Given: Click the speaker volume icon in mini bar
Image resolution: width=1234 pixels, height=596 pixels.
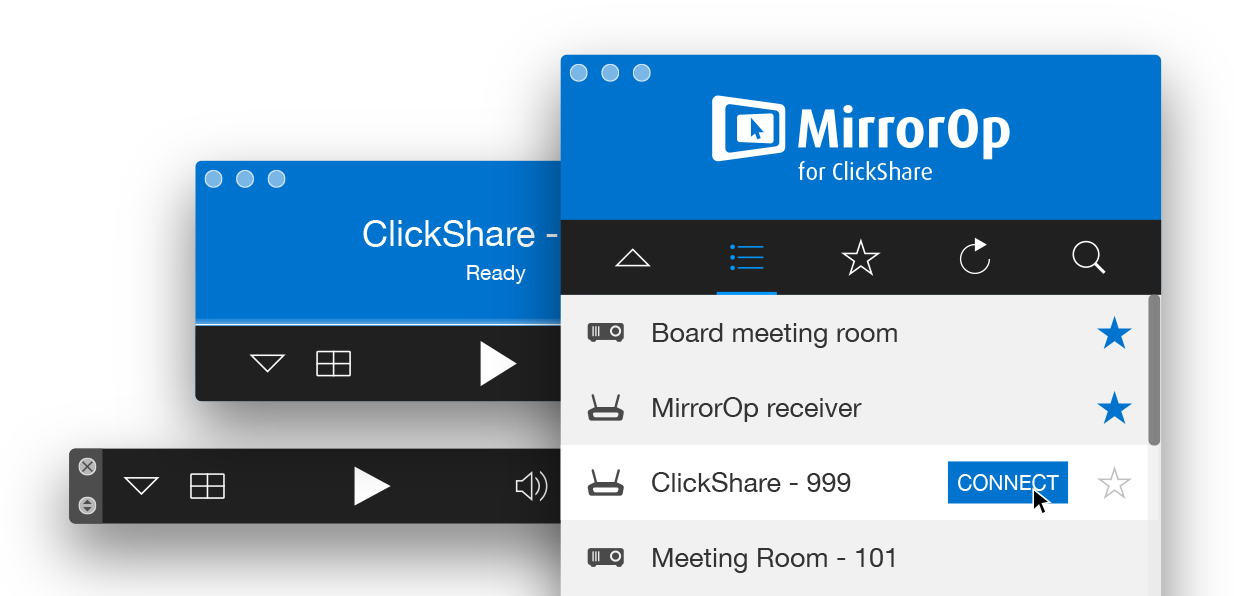Looking at the screenshot, I should [530, 487].
